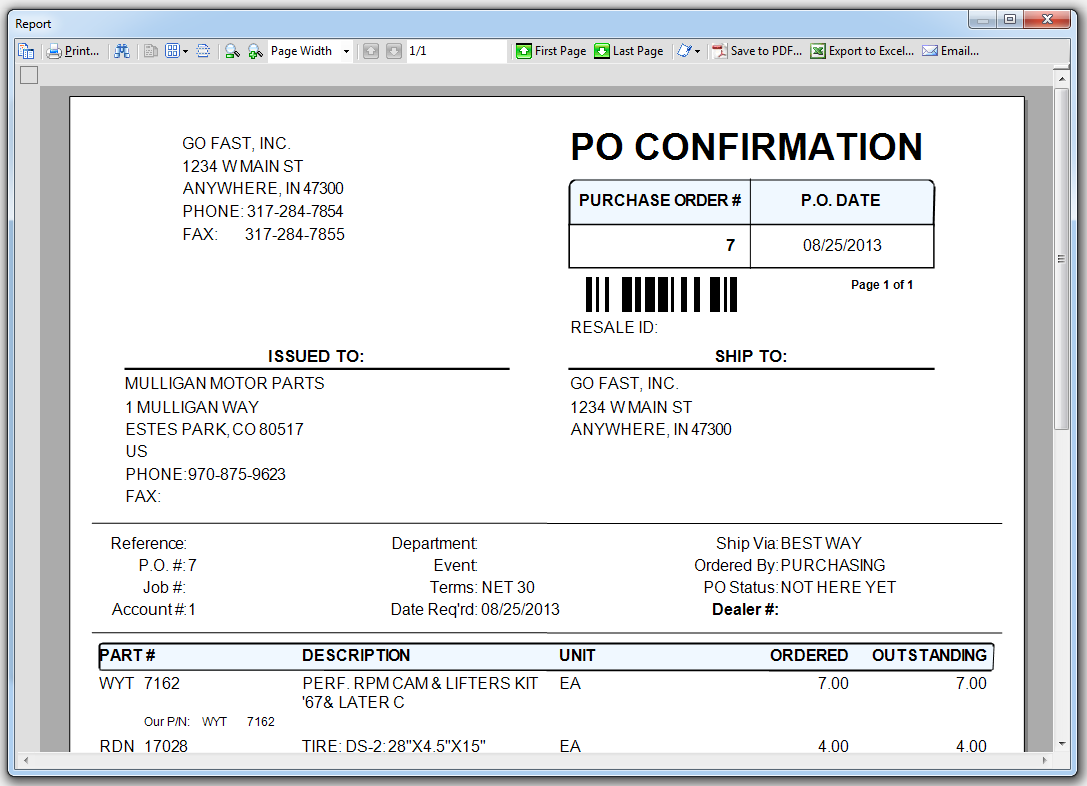Open the multi-page layout view icon
This screenshot has width=1087, height=786.
click(174, 51)
